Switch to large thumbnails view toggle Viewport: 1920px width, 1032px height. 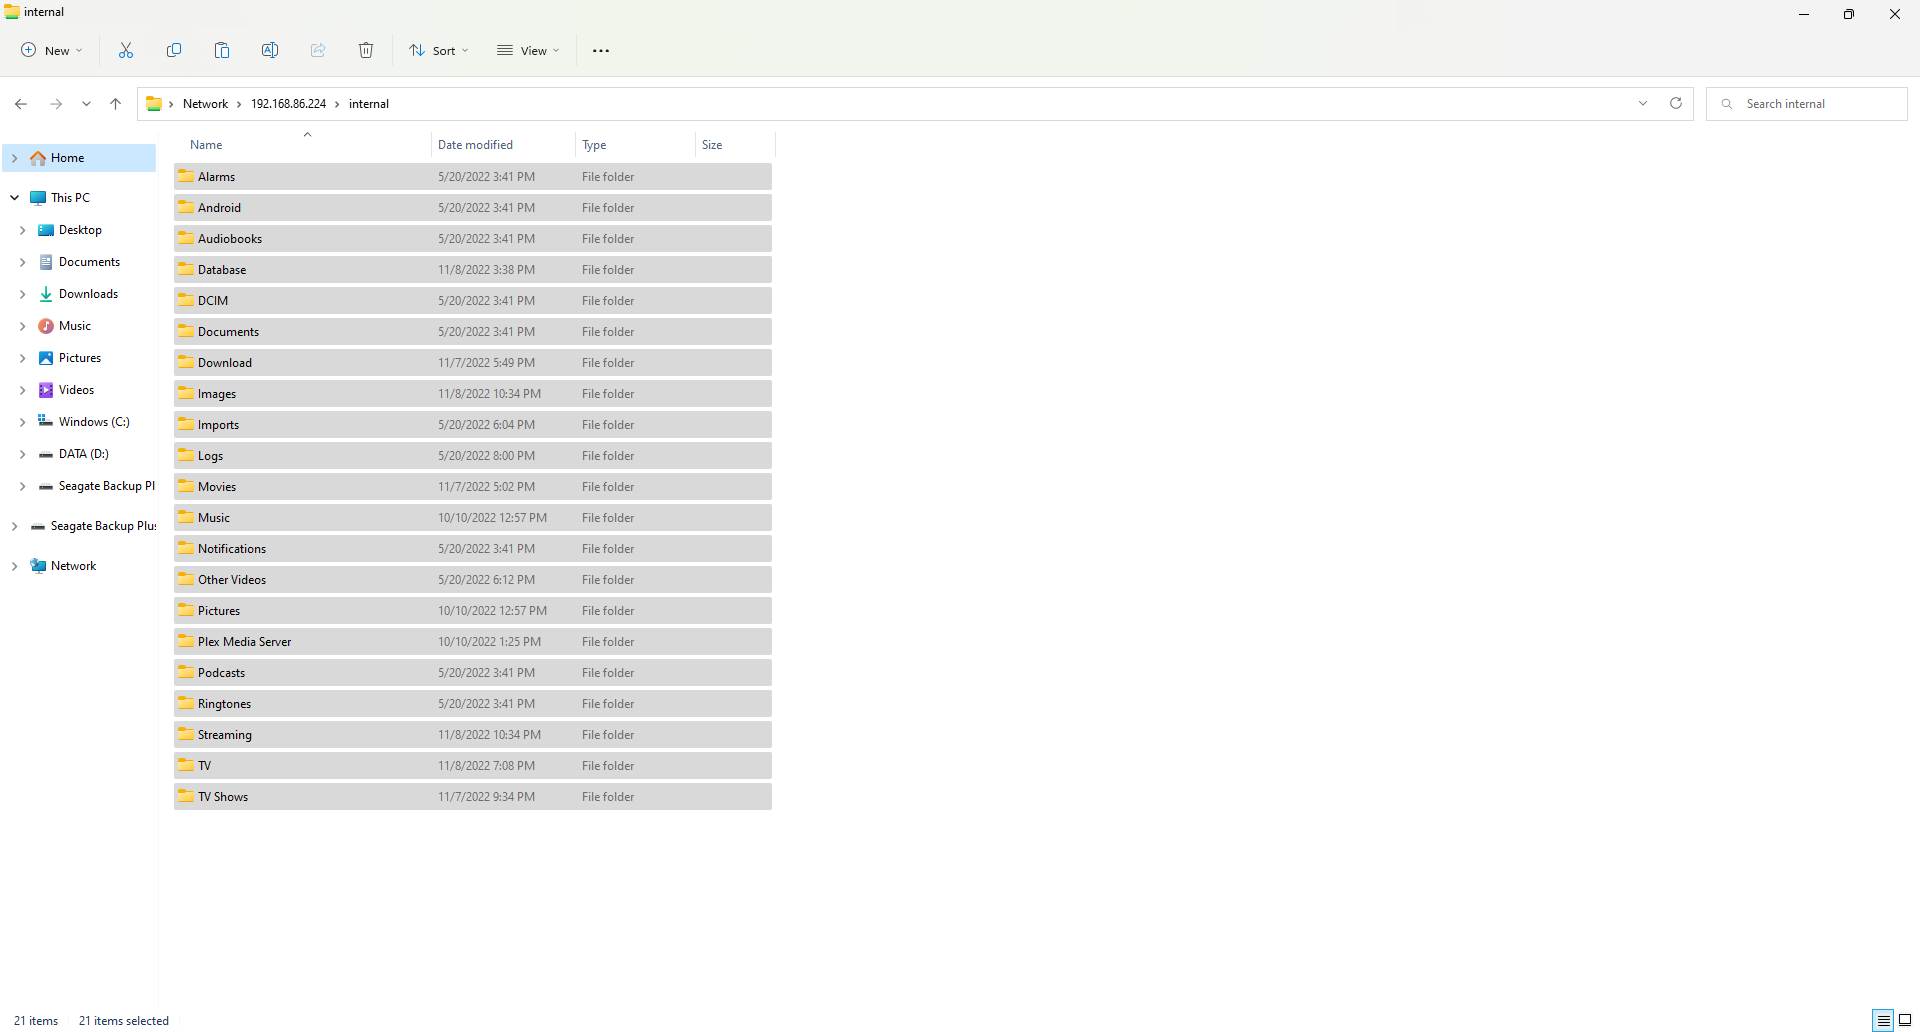point(1905,1020)
